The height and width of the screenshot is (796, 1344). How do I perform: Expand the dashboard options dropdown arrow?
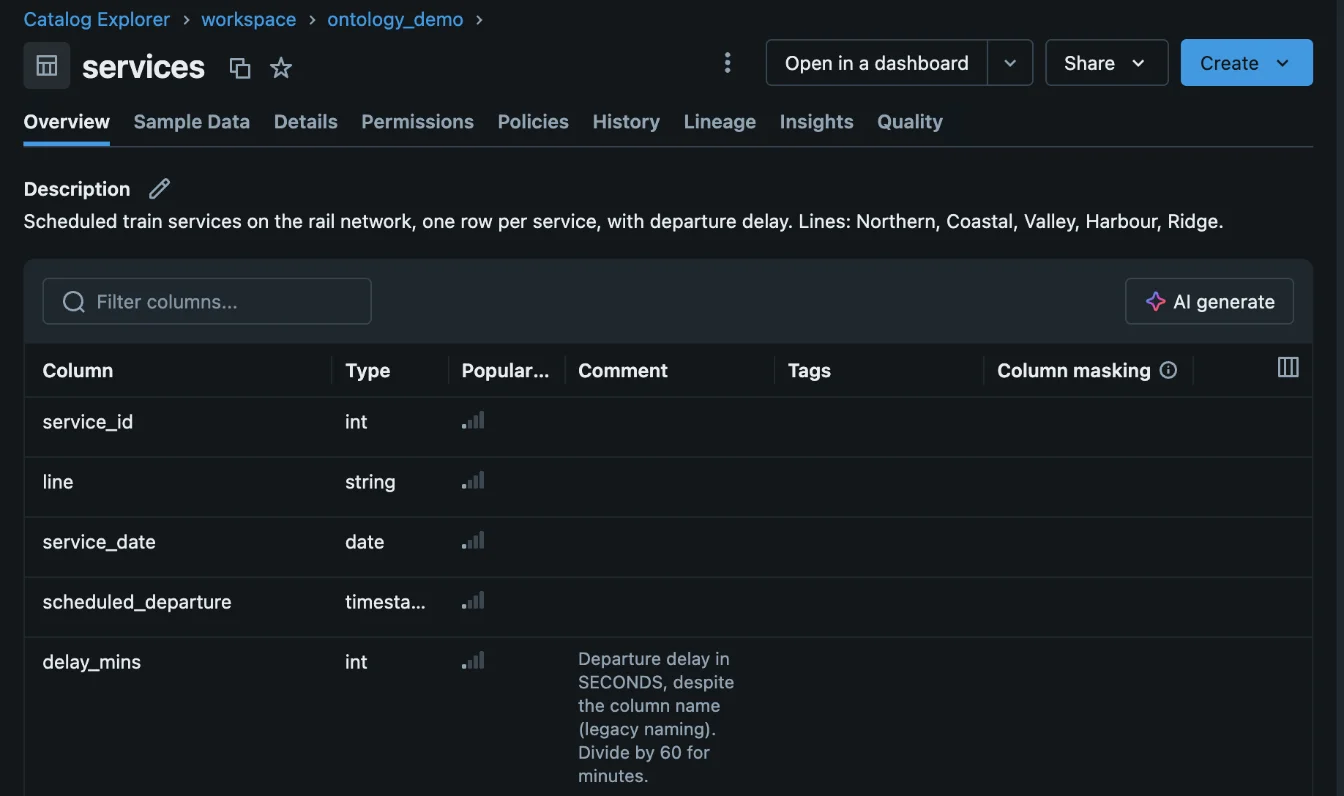1010,63
